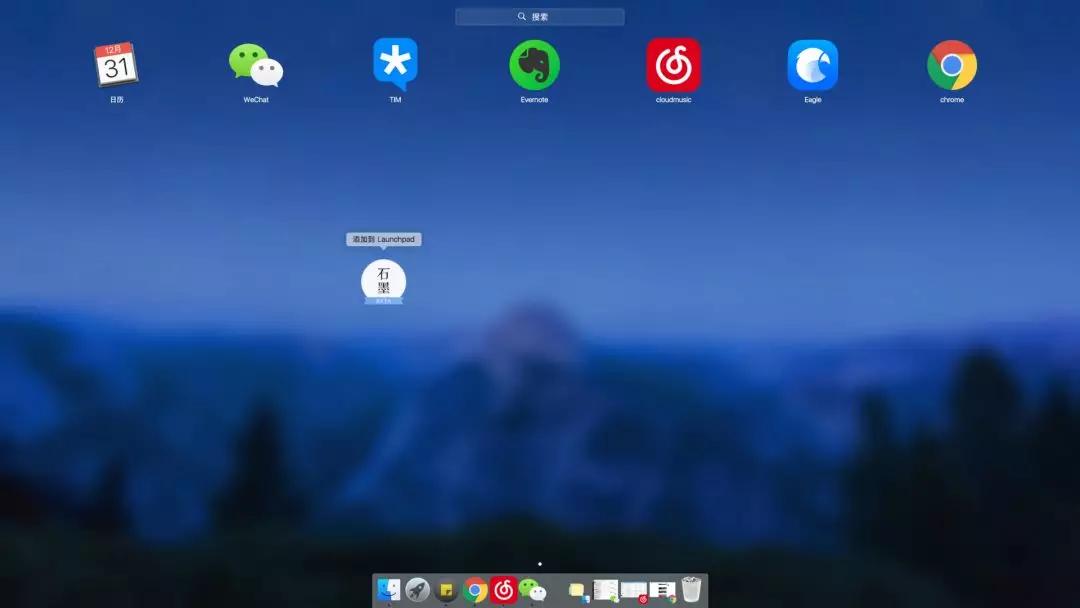This screenshot has height=608, width=1080.
Task: Click the magnifying glass in the search bar
Action: pos(521,16)
